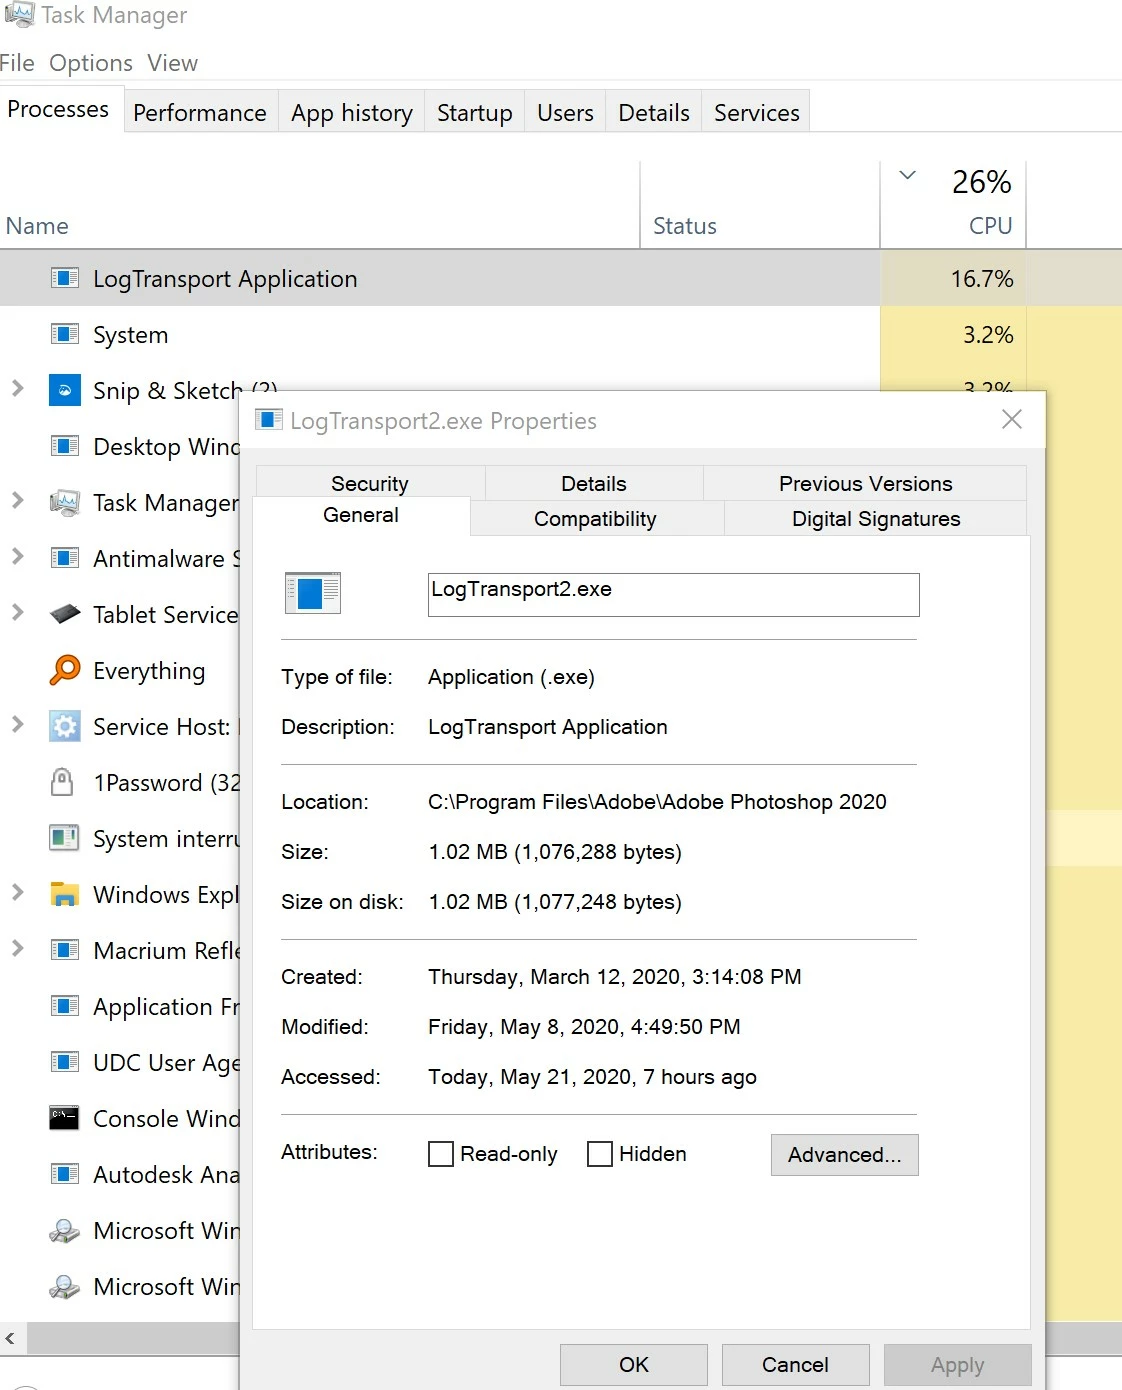Expand the Snip & Sketch process group
The image size is (1122, 1390).
17,388
